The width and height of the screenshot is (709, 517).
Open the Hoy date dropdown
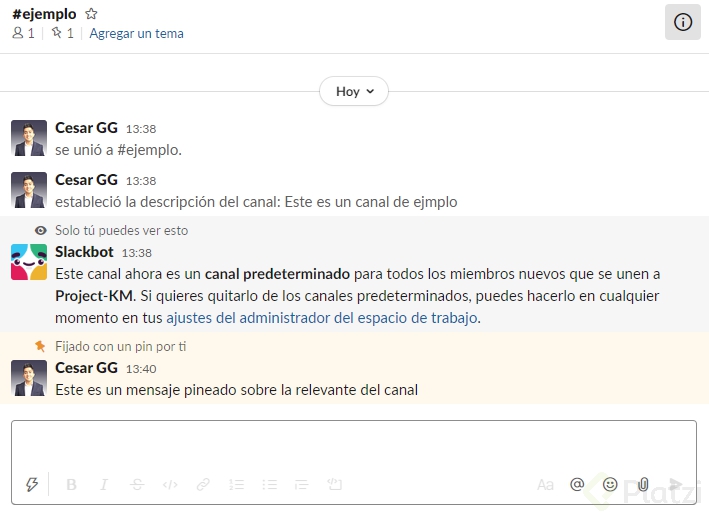pyautogui.click(x=354, y=91)
